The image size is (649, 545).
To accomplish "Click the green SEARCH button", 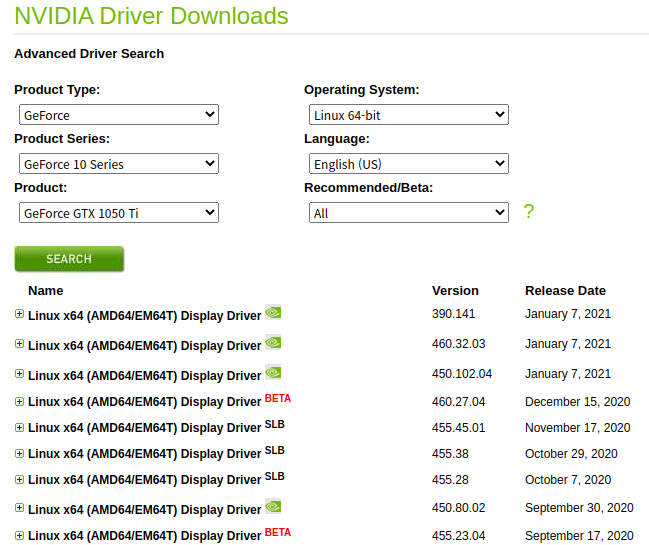I will [69, 259].
